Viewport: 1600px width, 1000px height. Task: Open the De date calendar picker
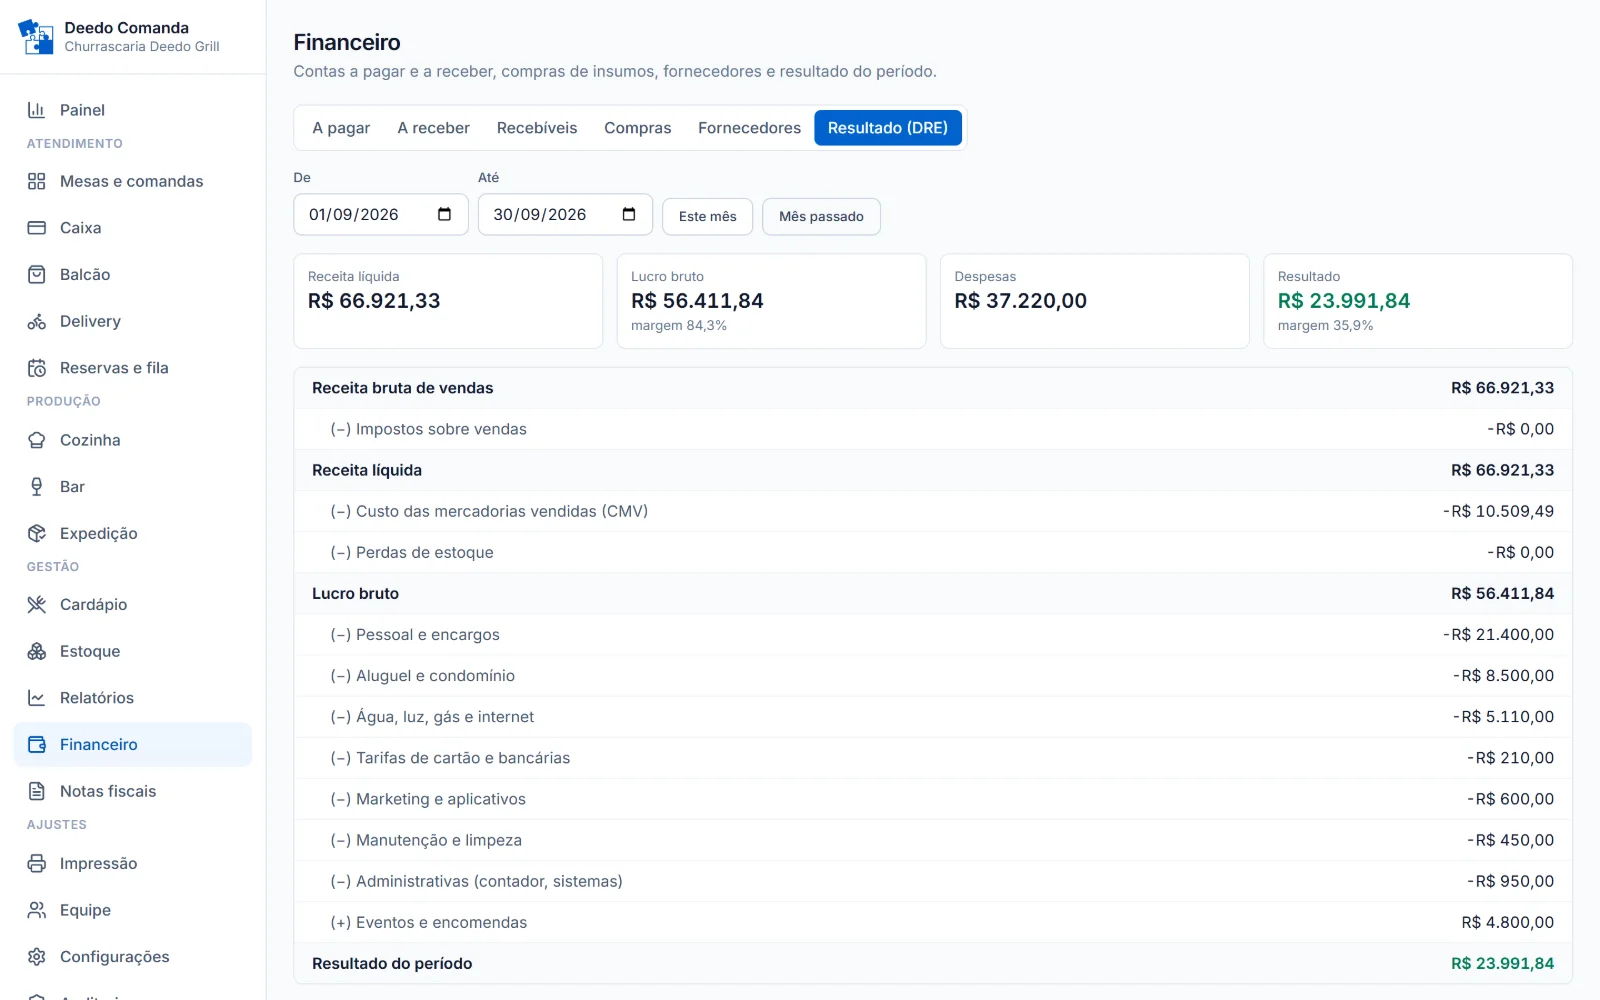pos(445,214)
